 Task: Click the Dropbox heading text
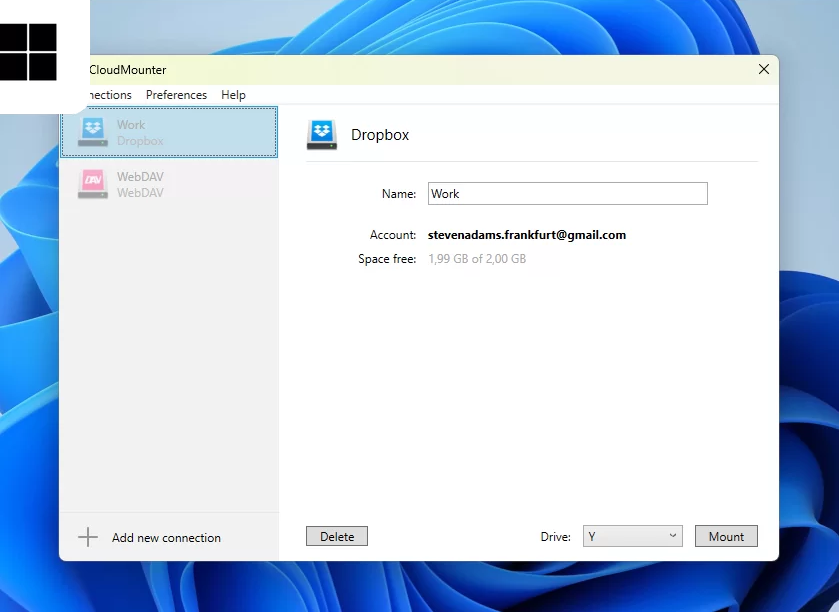(380, 135)
